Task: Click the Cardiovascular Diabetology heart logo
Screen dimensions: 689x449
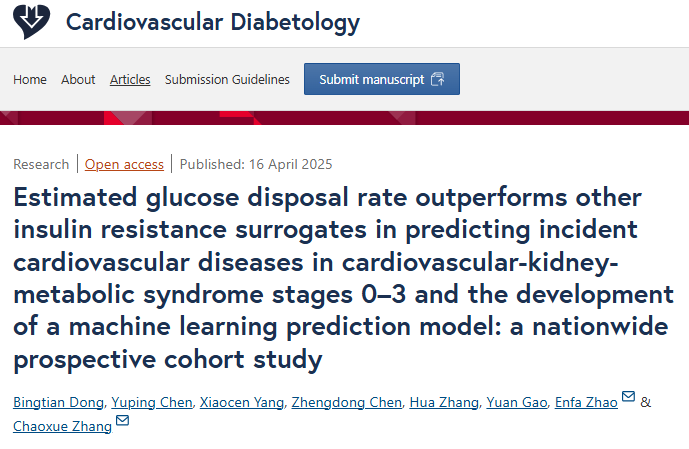Action: tap(32, 21)
